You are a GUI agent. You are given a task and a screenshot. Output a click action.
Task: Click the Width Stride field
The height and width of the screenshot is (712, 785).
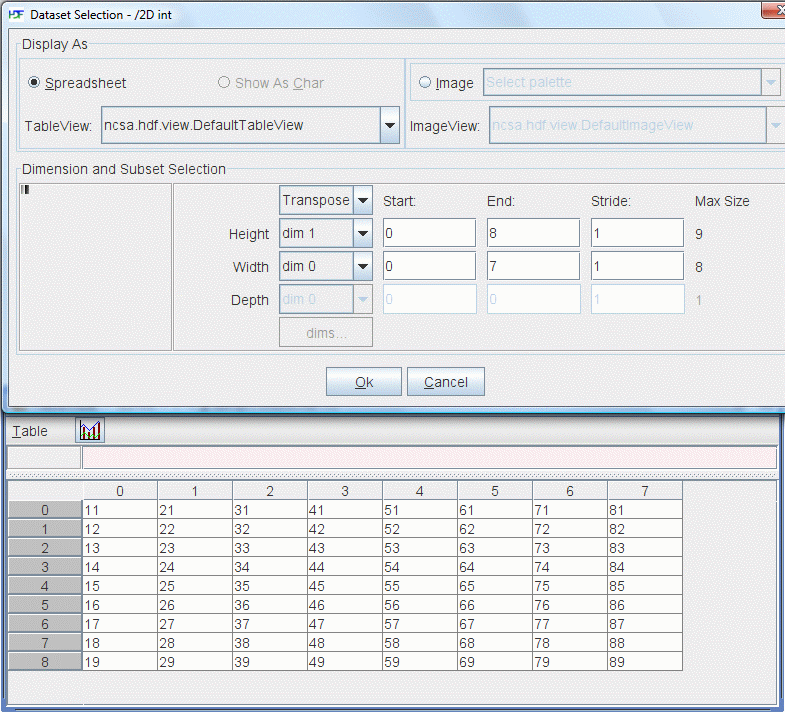[637, 266]
